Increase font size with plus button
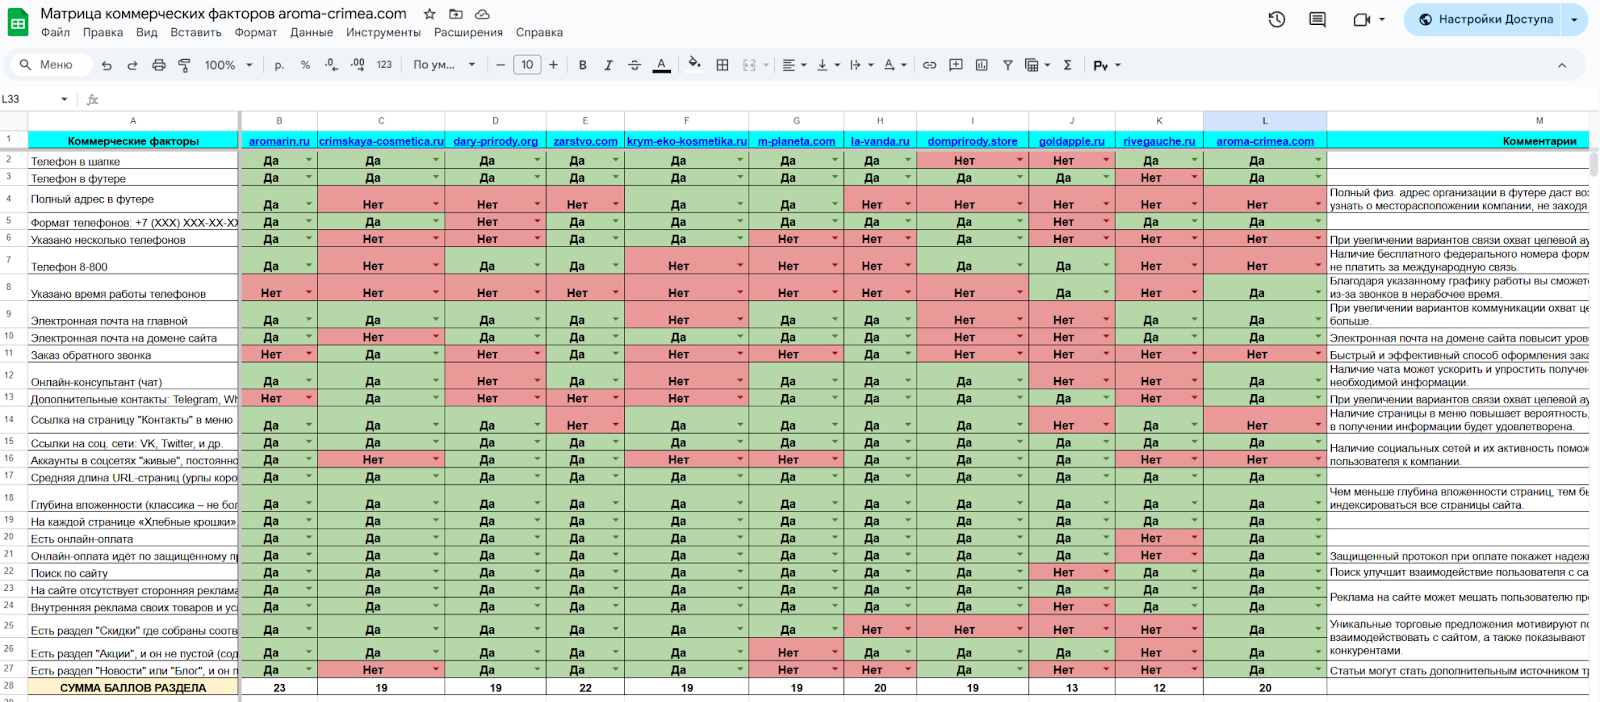This screenshot has width=1600, height=702. pos(553,65)
